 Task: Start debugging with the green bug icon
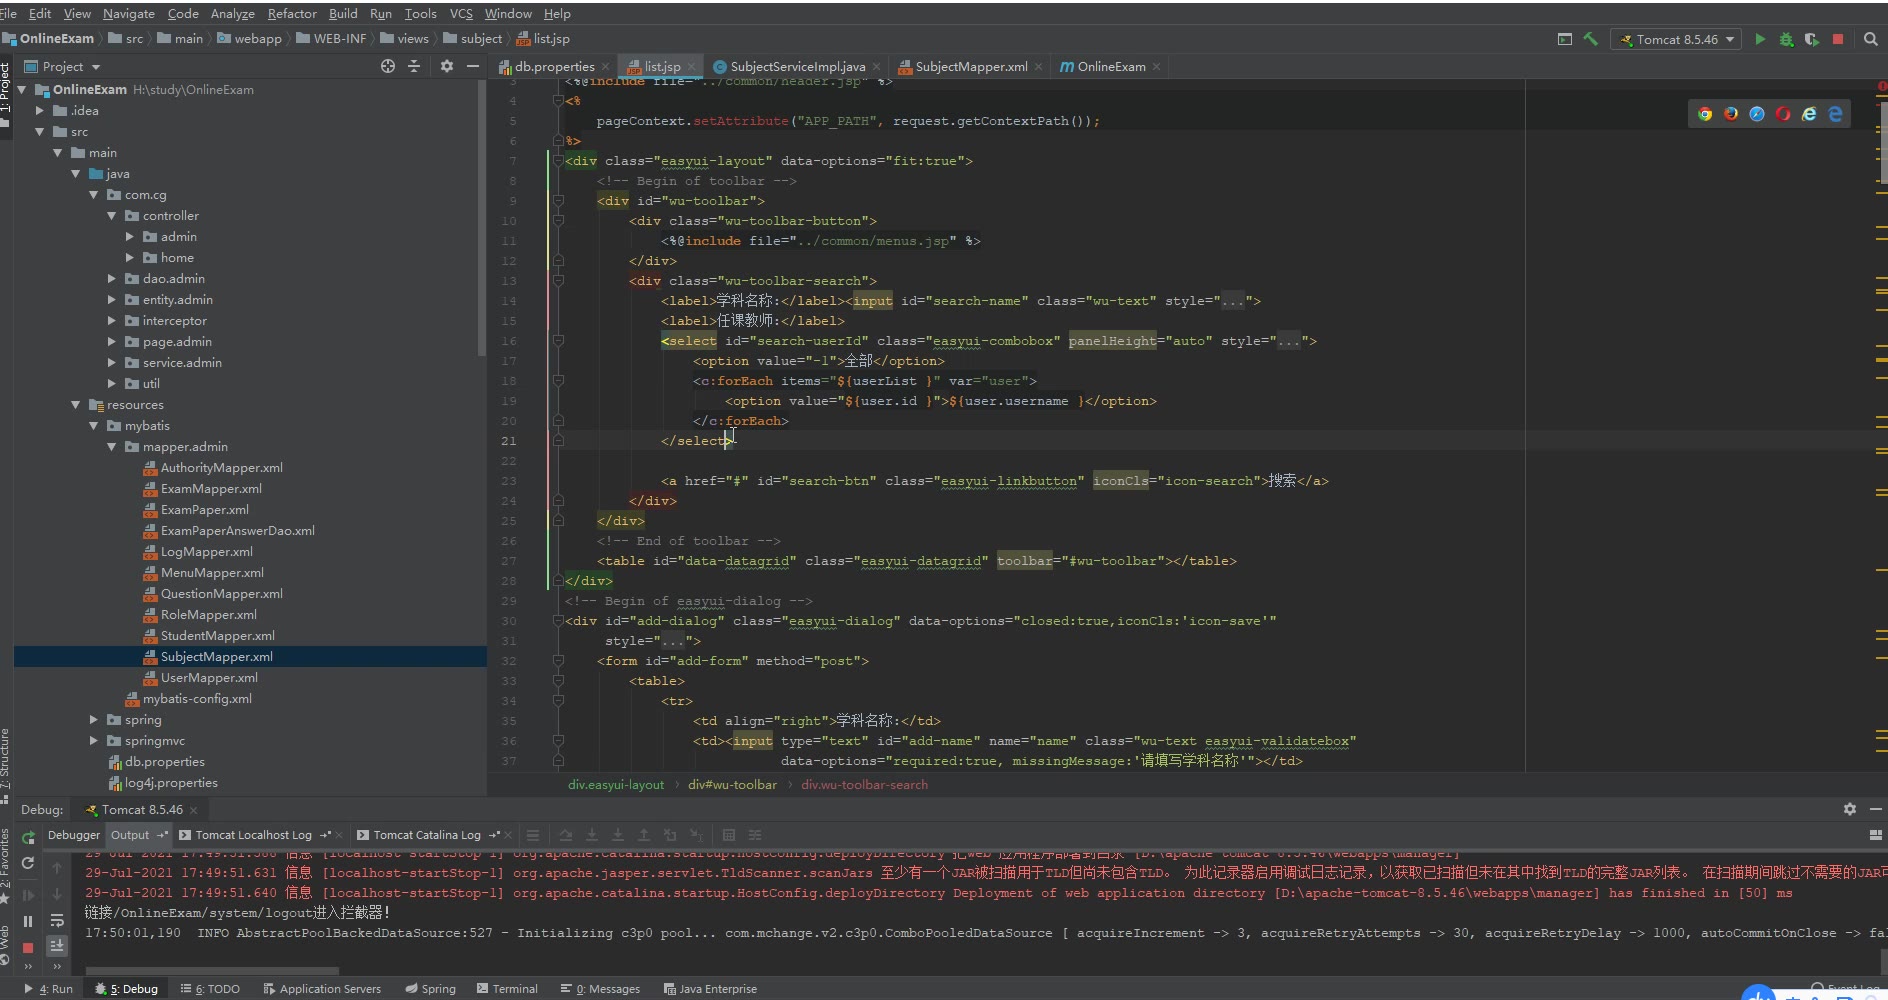pyautogui.click(x=1786, y=39)
